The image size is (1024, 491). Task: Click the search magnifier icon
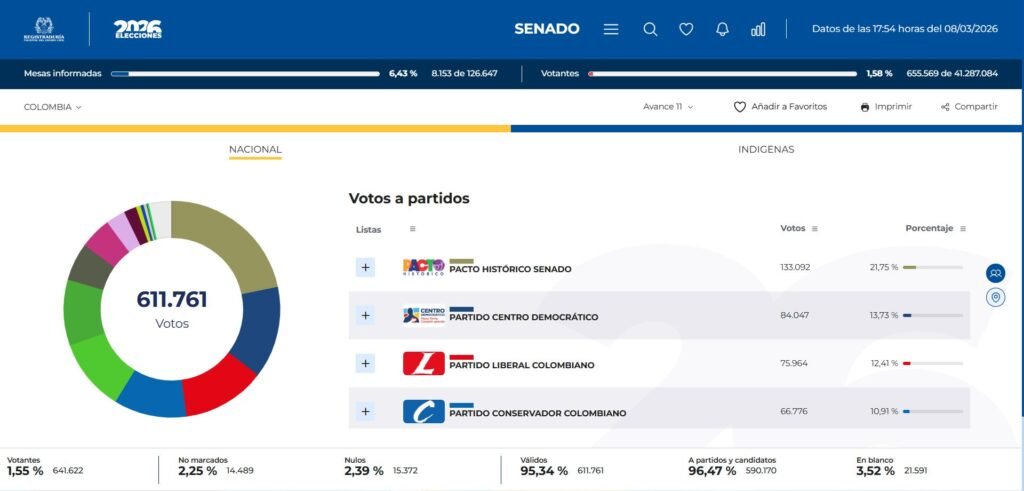[x=650, y=29]
